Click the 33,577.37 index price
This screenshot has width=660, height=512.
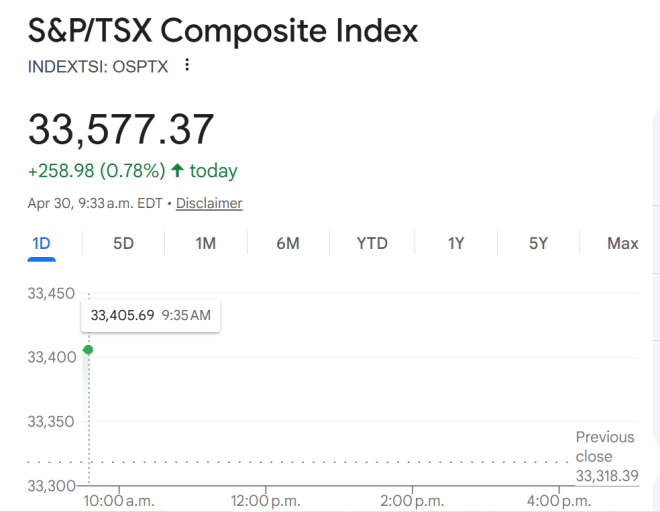point(121,130)
